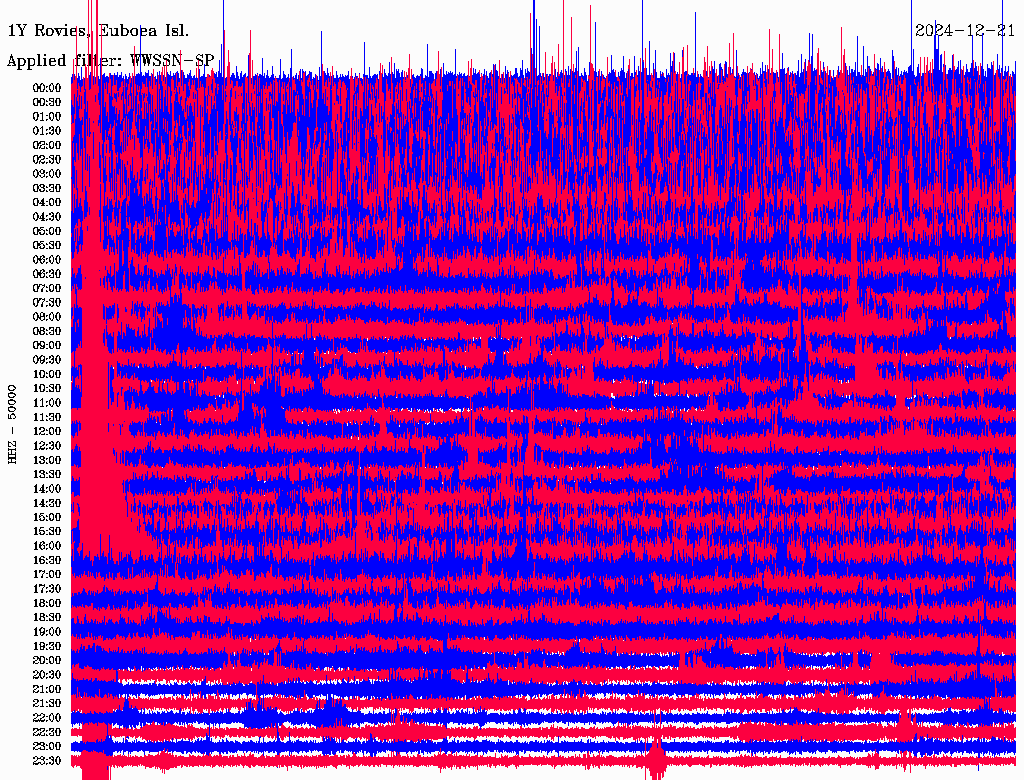Click the 22:00 time marker
The height and width of the screenshot is (780, 1024).
[47, 718]
